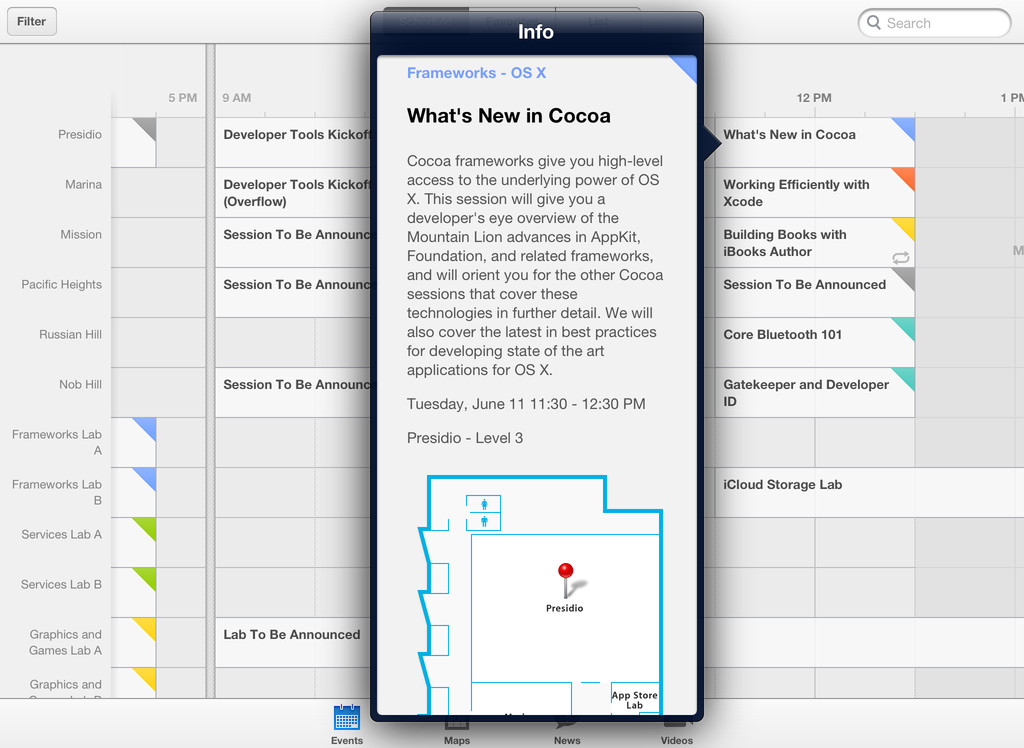
Task: Tap blue corner flag of Info popover
Action: click(x=687, y=66)
